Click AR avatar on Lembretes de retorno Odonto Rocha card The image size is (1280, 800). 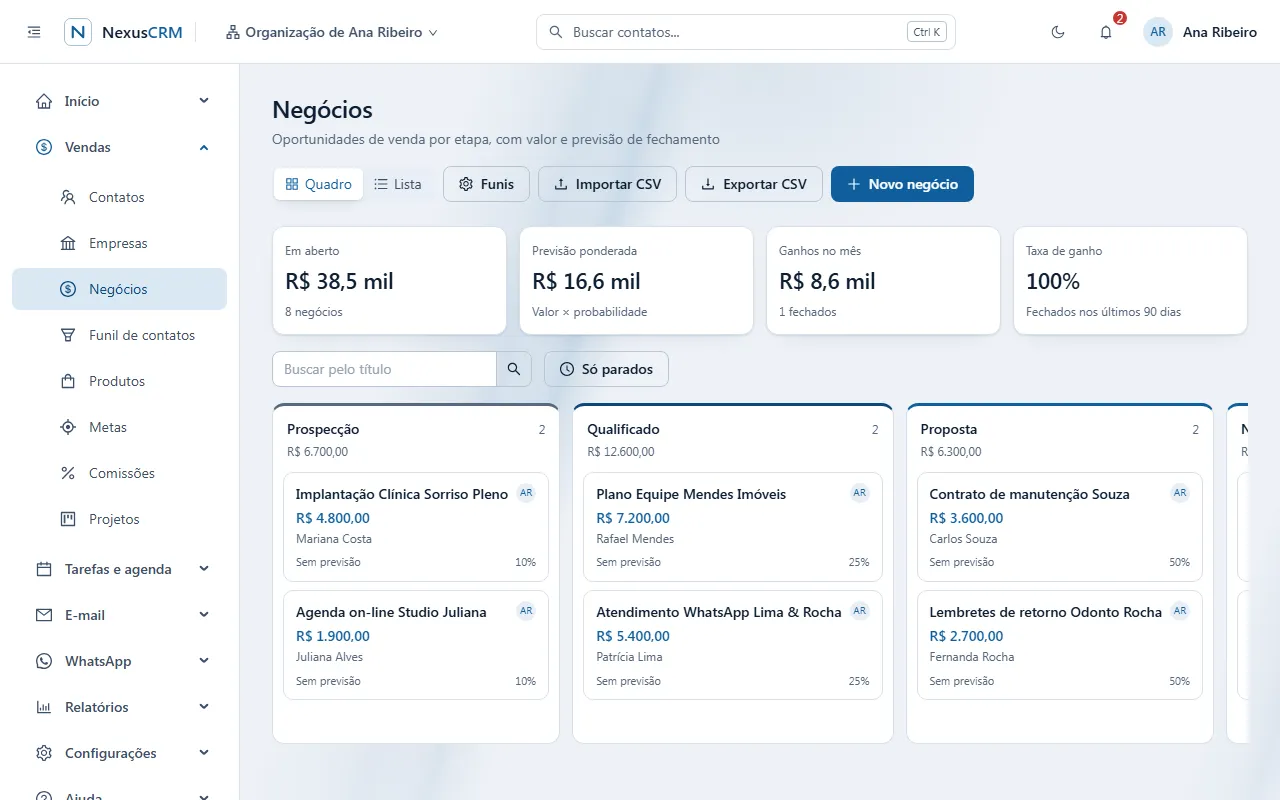(1180, 611)
